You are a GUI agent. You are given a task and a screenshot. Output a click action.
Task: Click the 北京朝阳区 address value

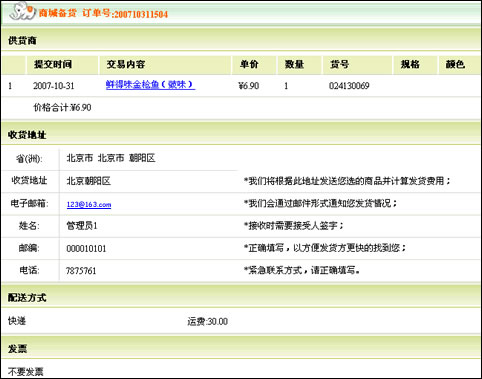pyautogui.click(x=88, y=181)
